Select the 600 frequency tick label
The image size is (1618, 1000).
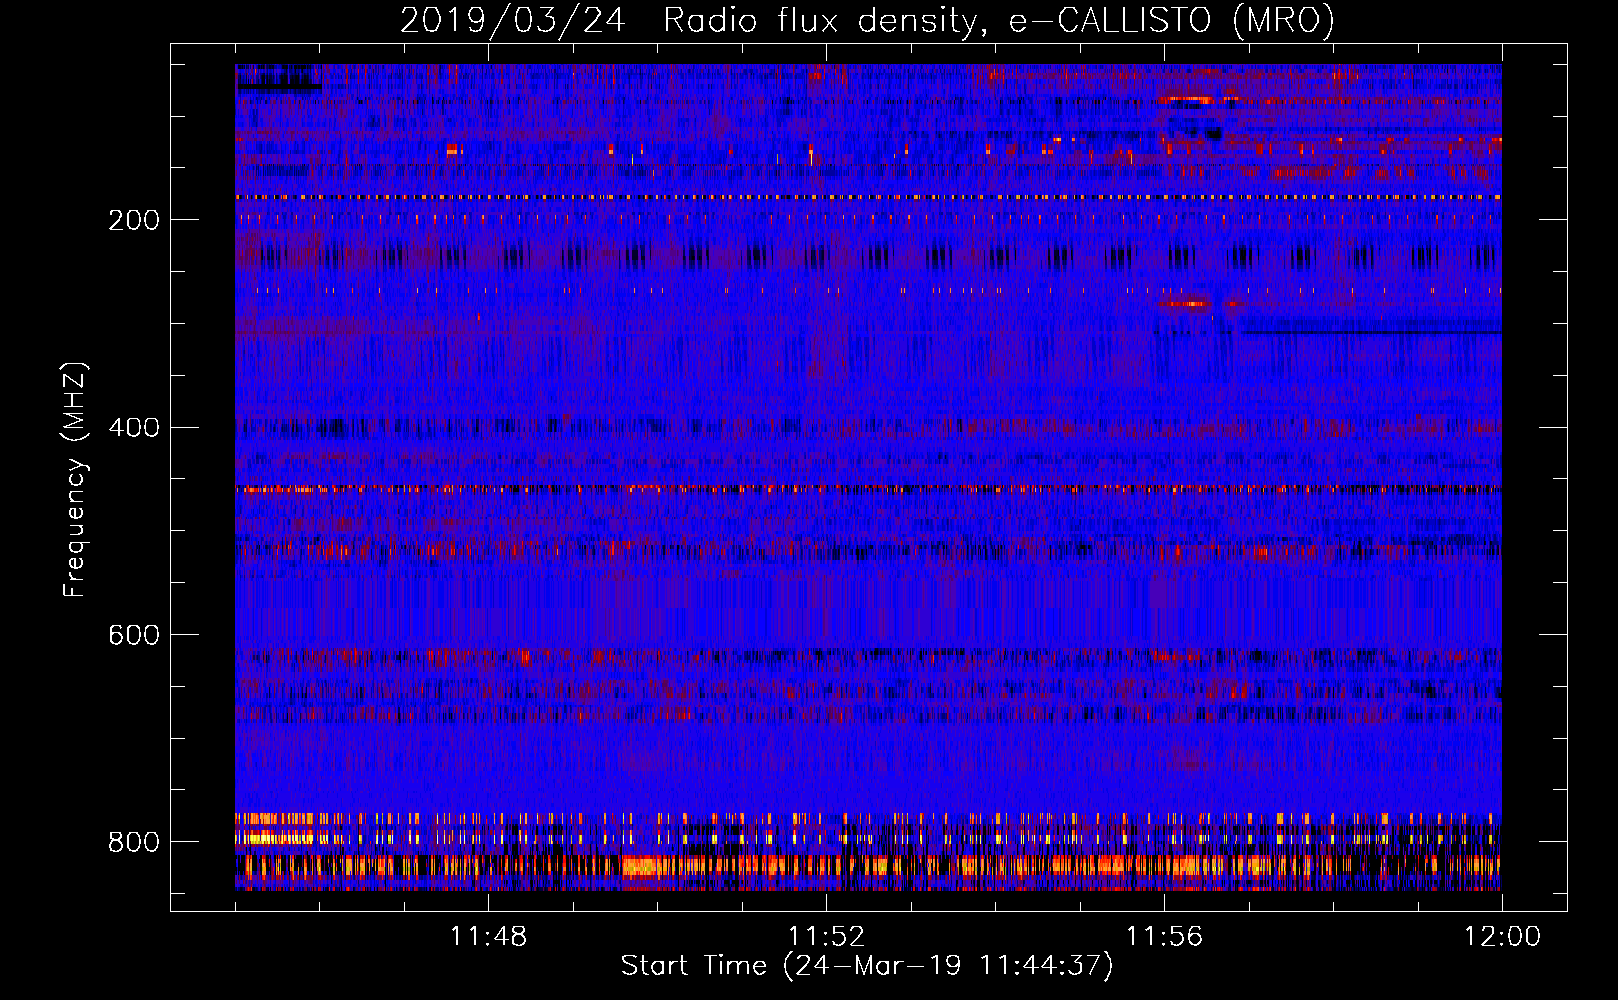click(x=134, y=636)
